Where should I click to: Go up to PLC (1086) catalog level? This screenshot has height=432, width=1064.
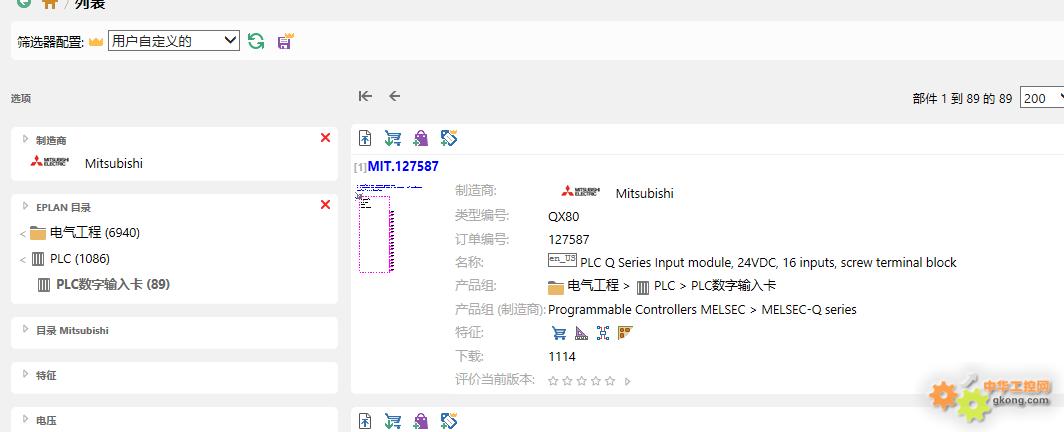pos(80,258)
